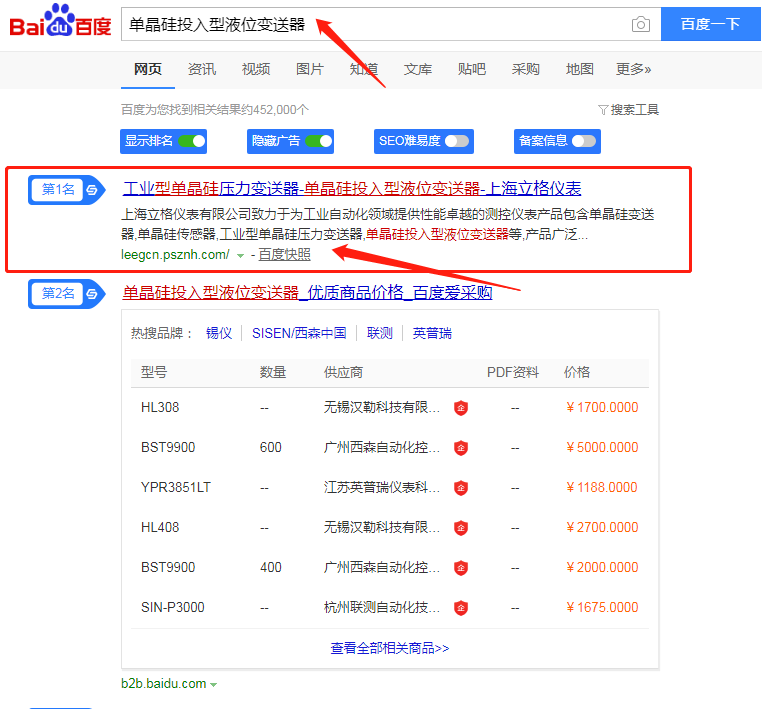The image size is (762, 709).
Task: Click price ¥1675.0000
Action: tap(602, 607)
